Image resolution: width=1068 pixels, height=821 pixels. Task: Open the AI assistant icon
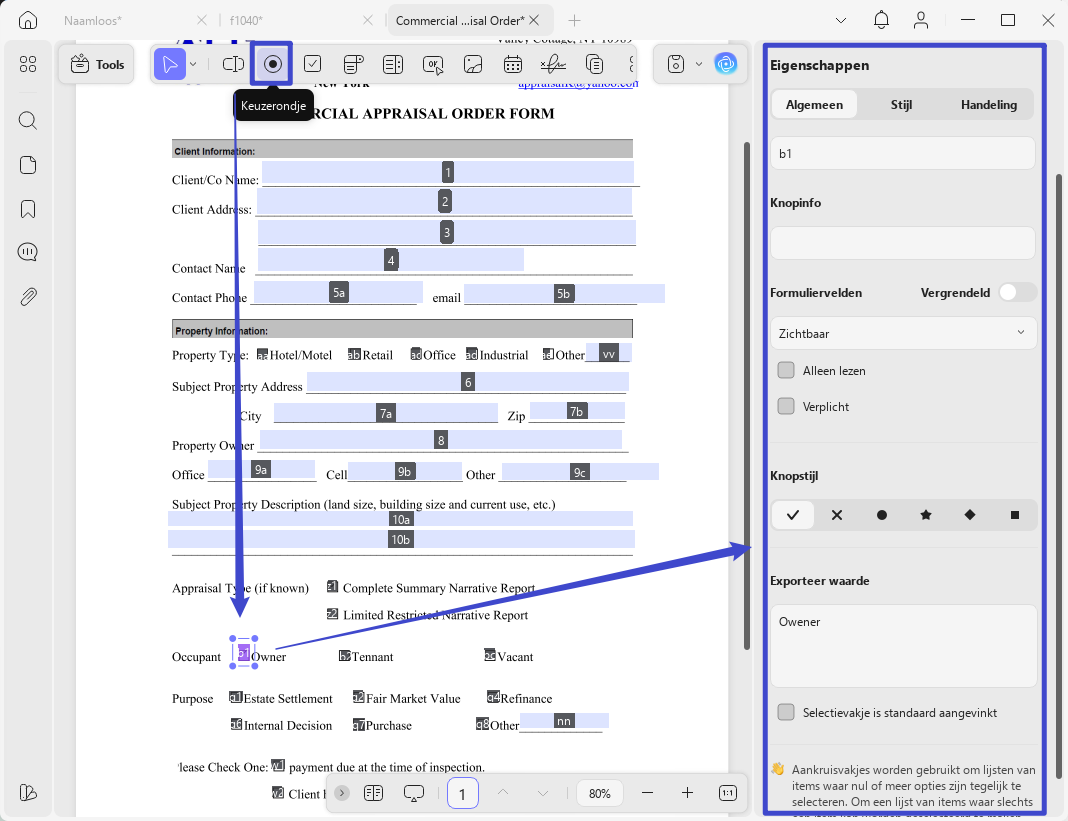(x=726, y=64)
